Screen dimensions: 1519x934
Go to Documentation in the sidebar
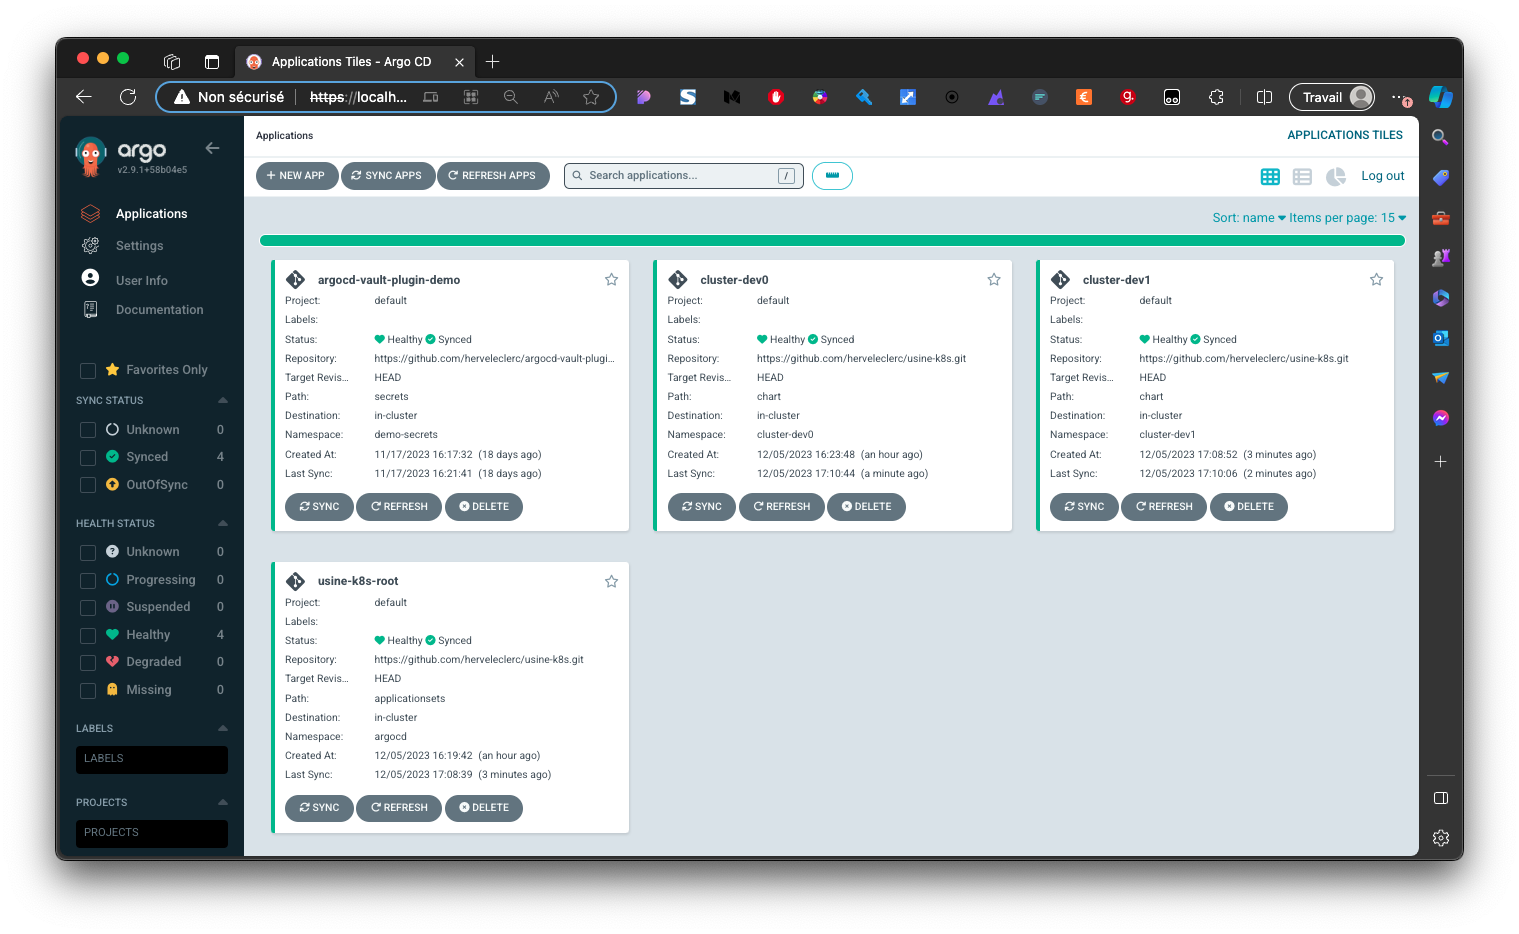[159, 310]
